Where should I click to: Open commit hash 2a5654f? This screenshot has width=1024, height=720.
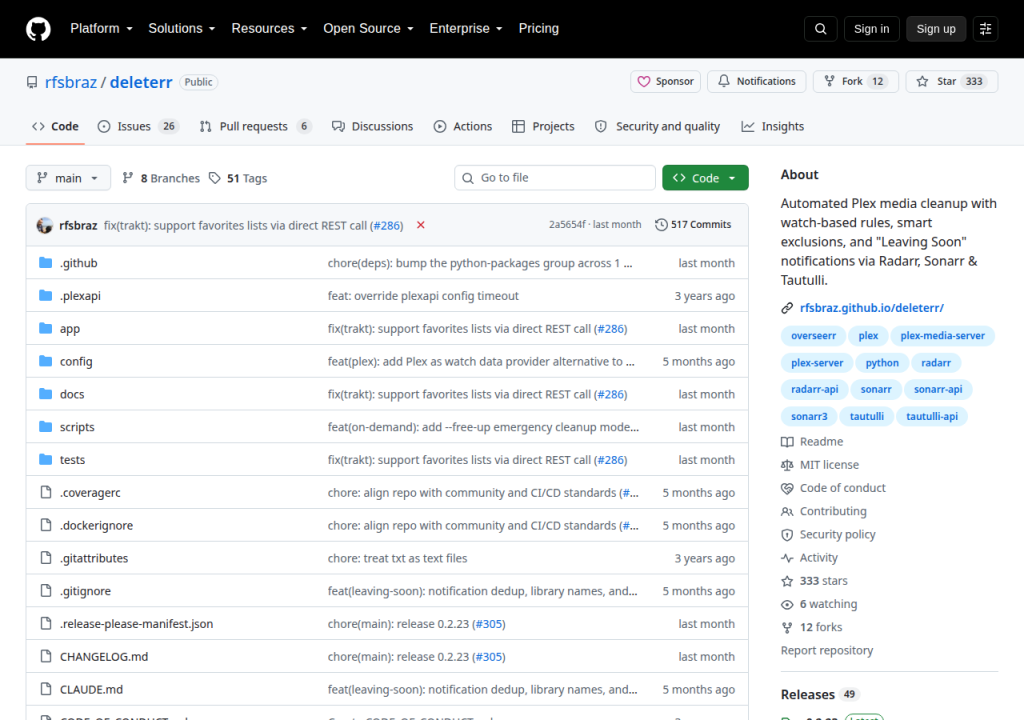tap(568, 225)
